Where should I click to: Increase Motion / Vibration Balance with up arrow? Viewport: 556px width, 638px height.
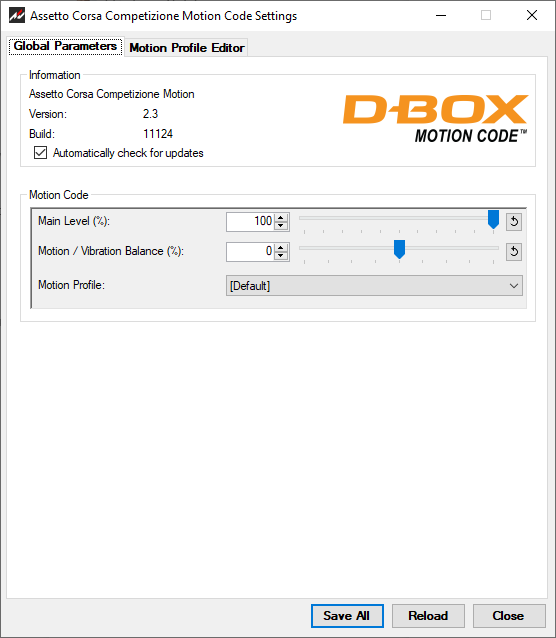click(x=280, y=247)
